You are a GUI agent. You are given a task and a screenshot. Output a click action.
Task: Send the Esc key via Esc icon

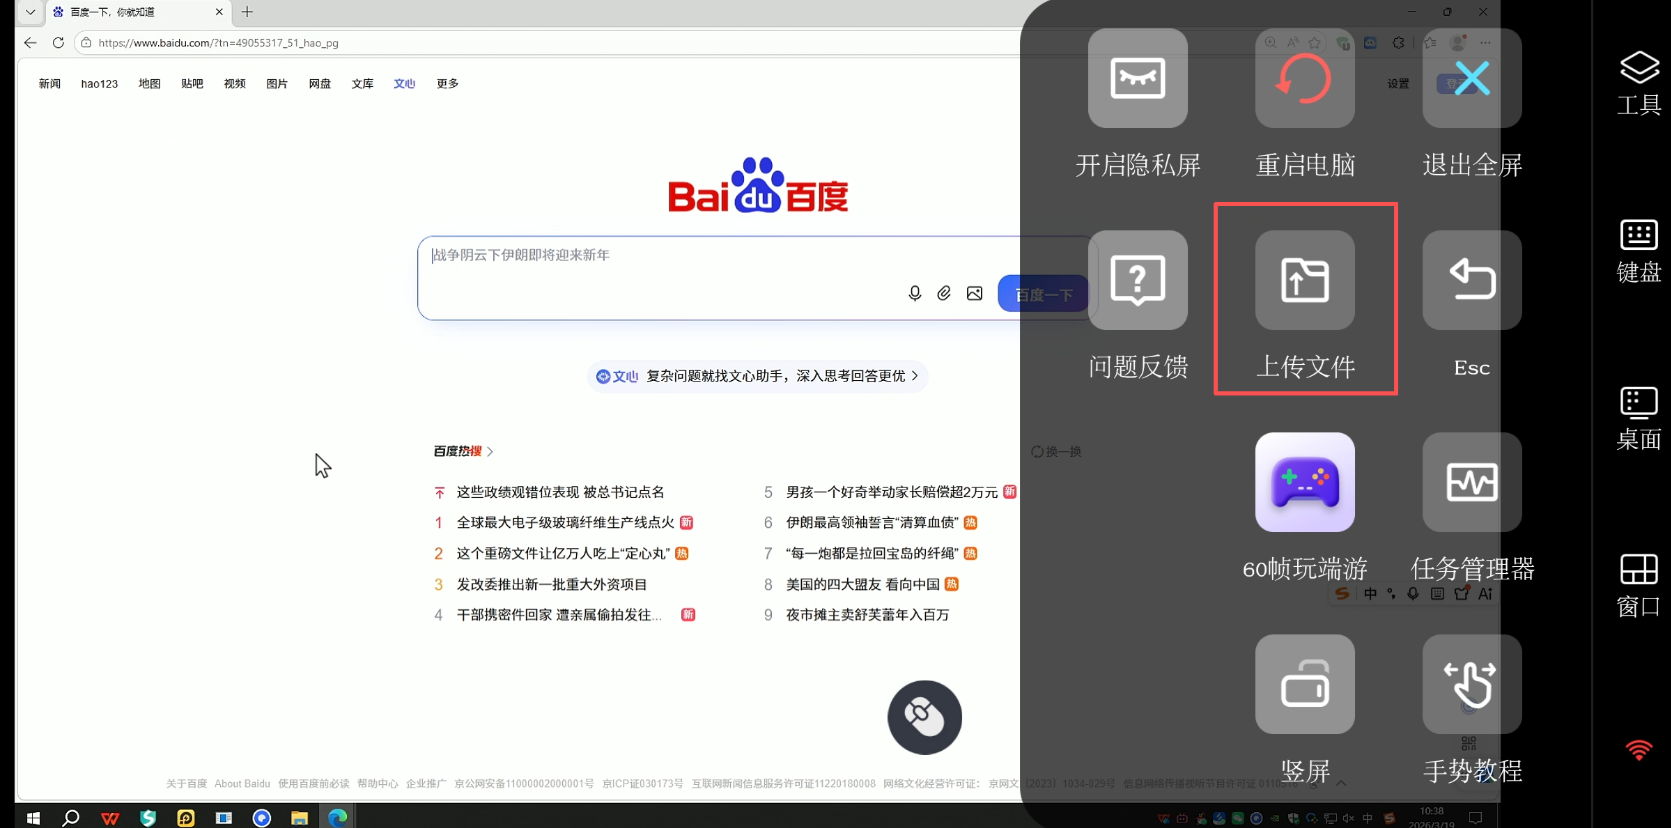point(1472,280)
